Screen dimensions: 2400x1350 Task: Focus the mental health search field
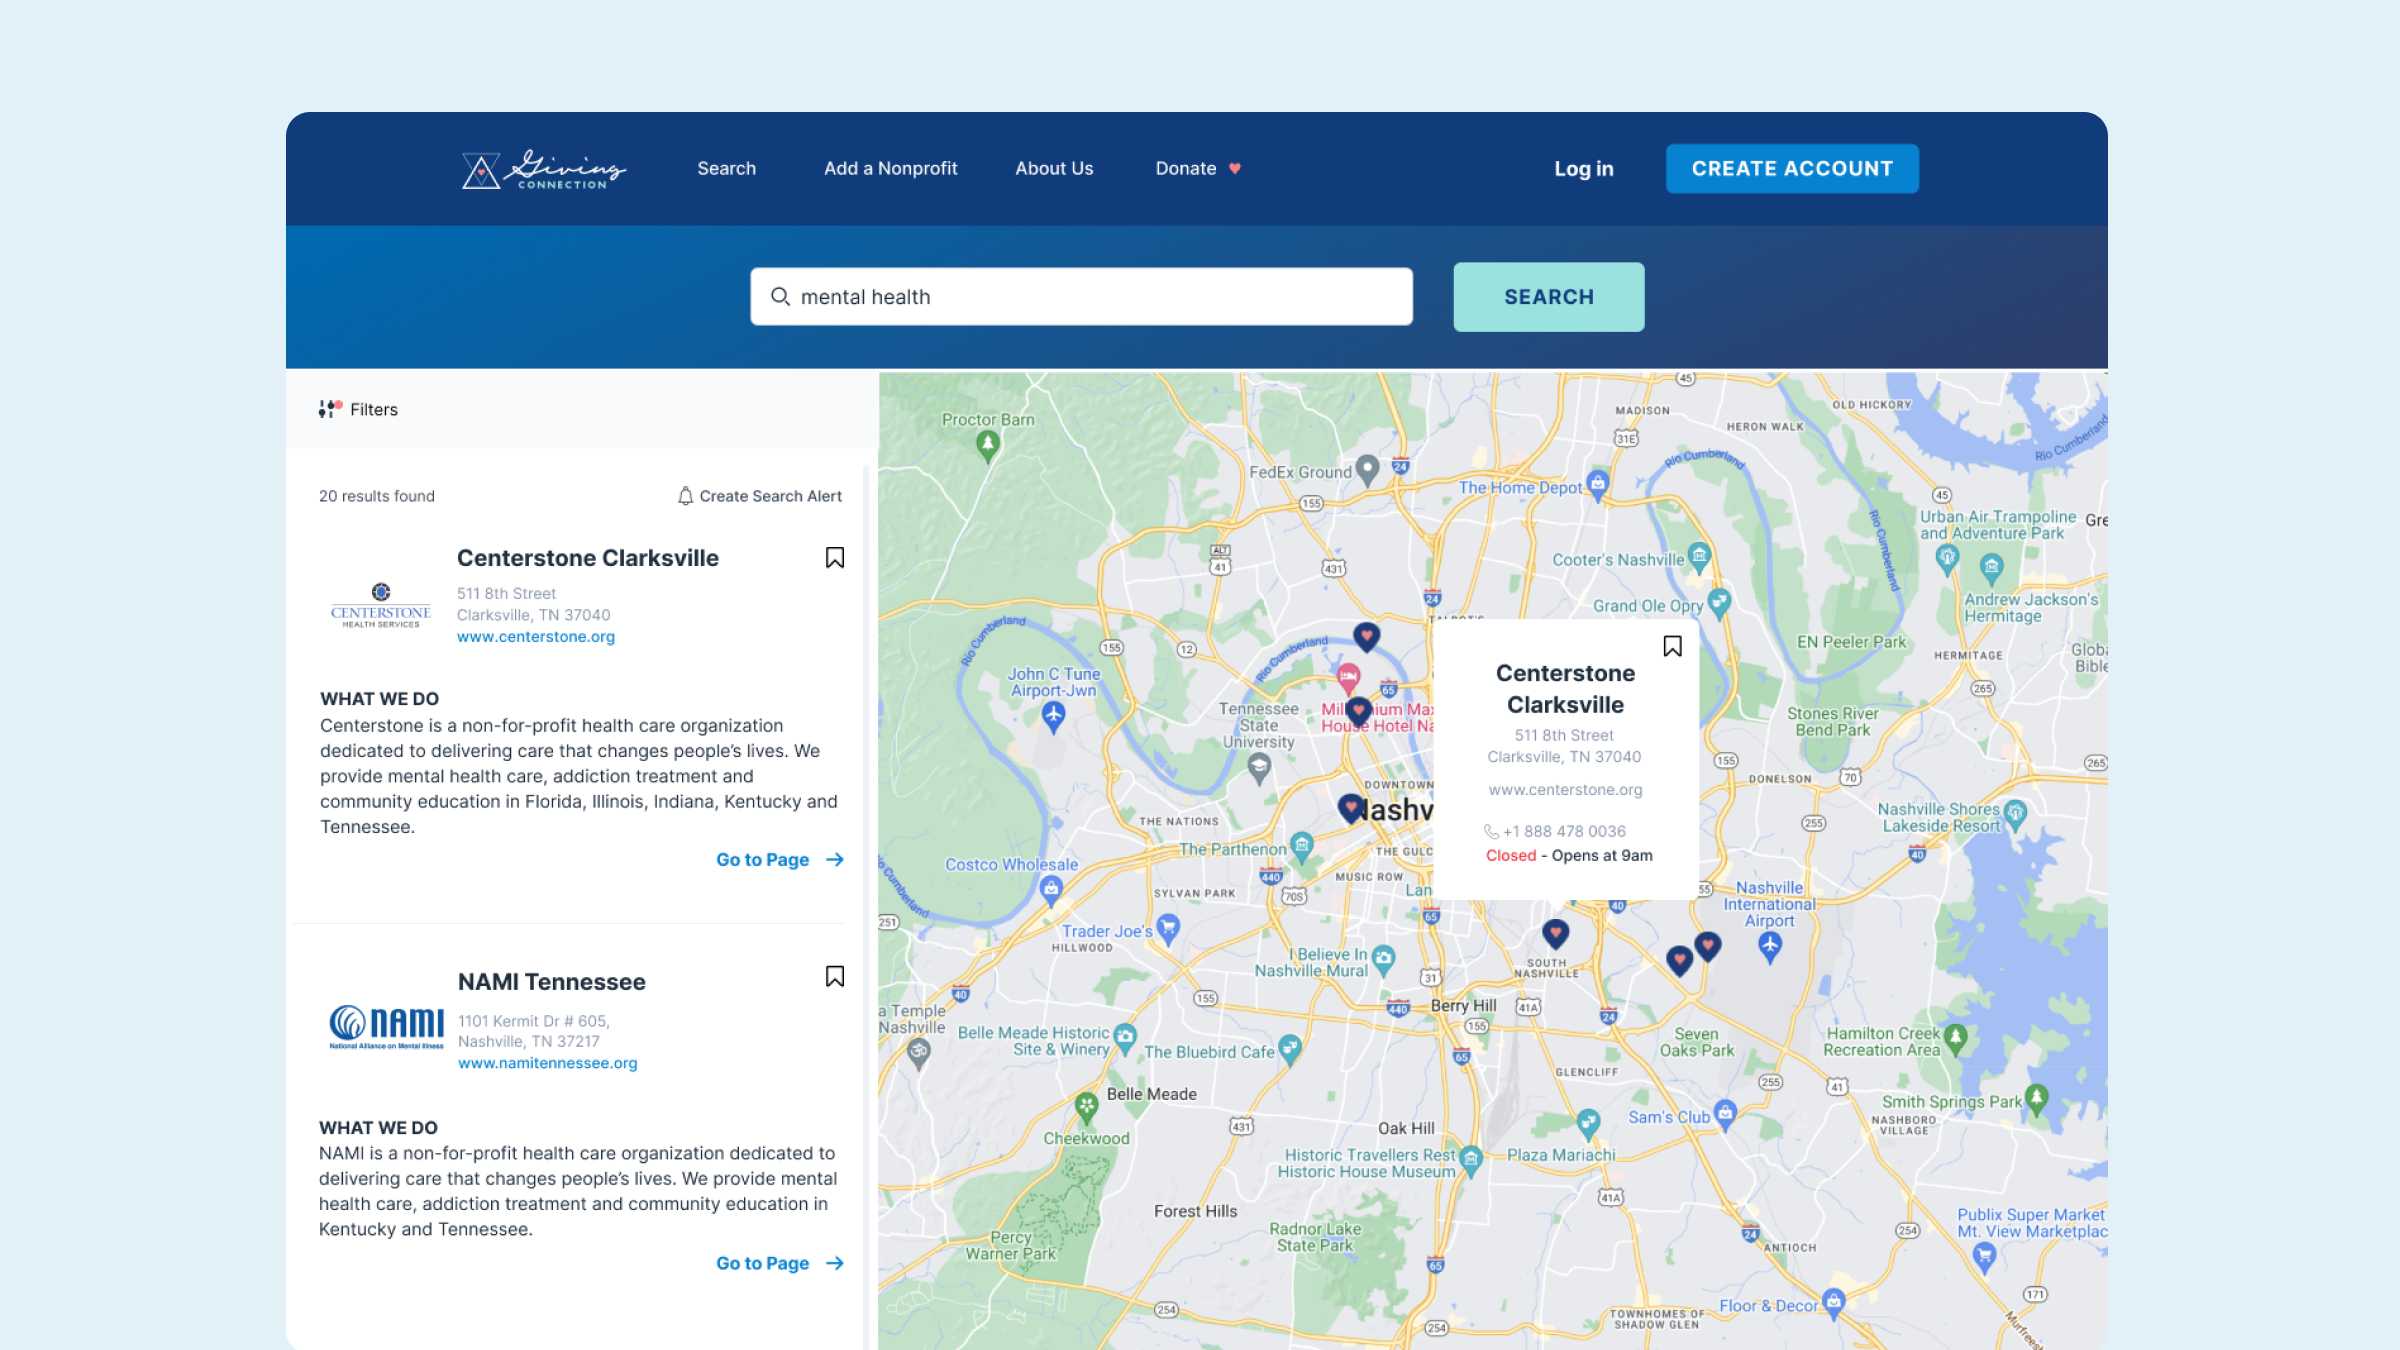tap(1081, 296)
